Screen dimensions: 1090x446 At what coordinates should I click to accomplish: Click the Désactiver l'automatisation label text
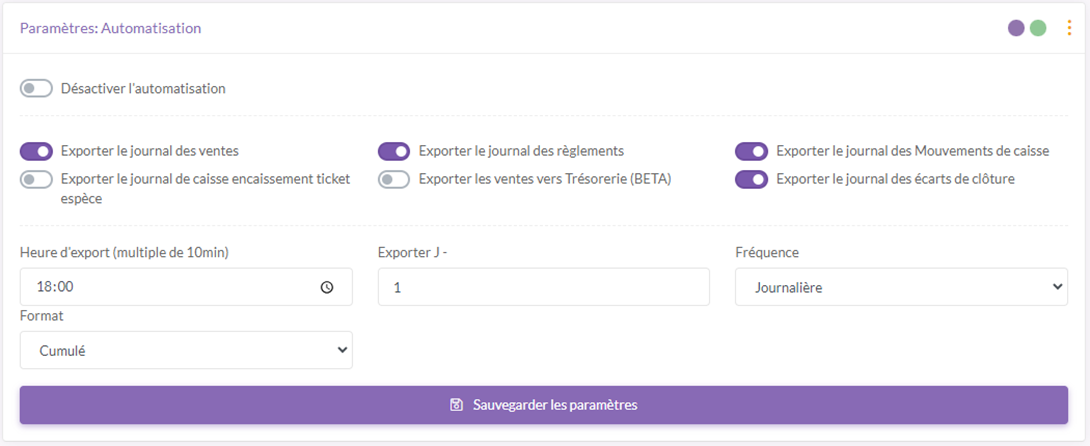tap(143, 89)
